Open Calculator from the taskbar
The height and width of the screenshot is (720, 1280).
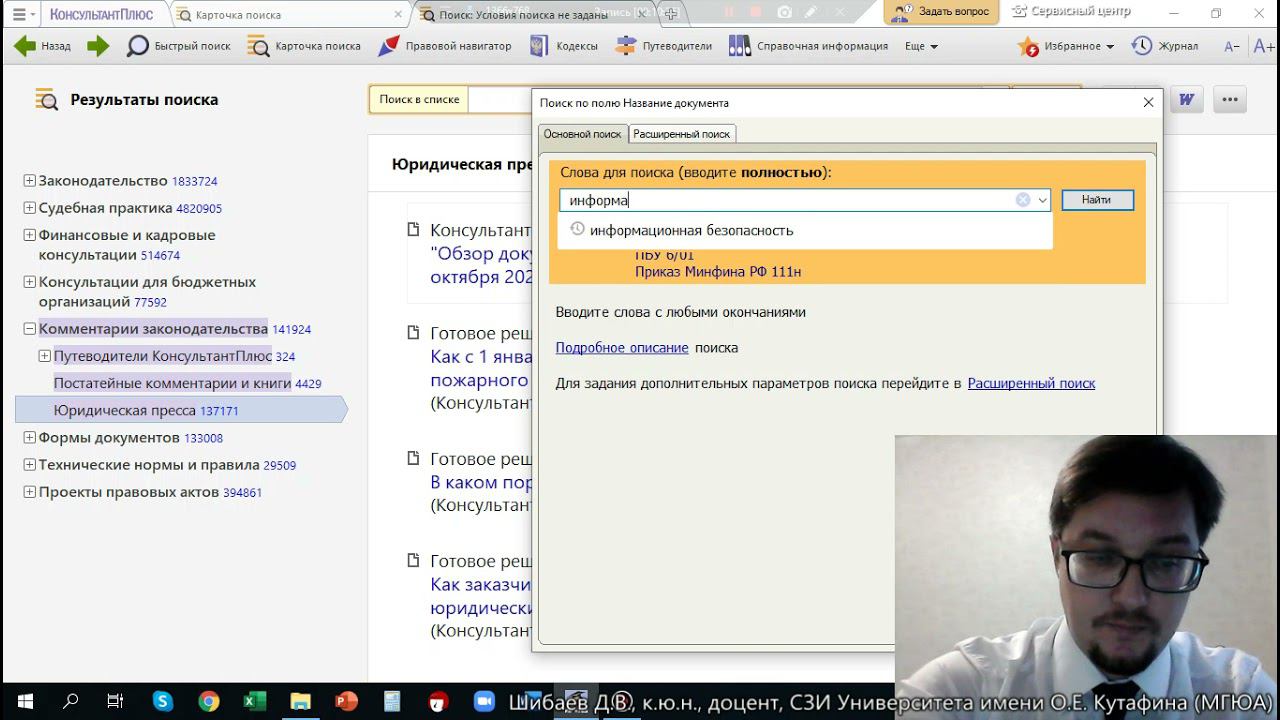click(x=392, y=701)
